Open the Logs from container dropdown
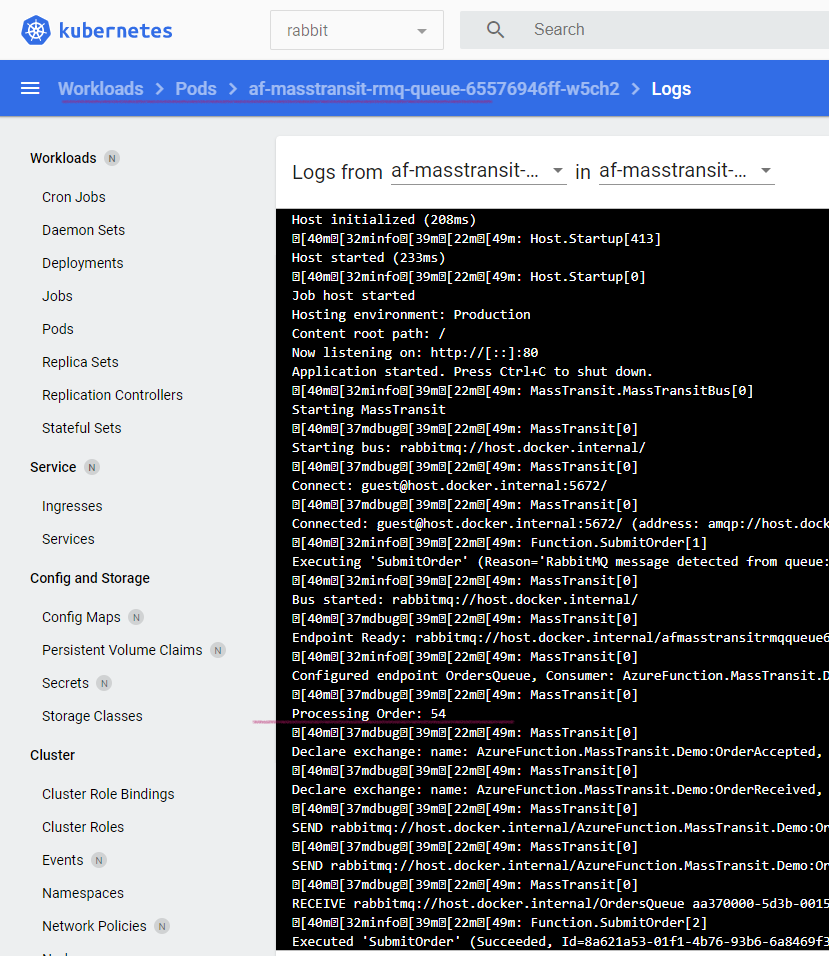This screenshot has width=829, height=956. click(478, 171)
